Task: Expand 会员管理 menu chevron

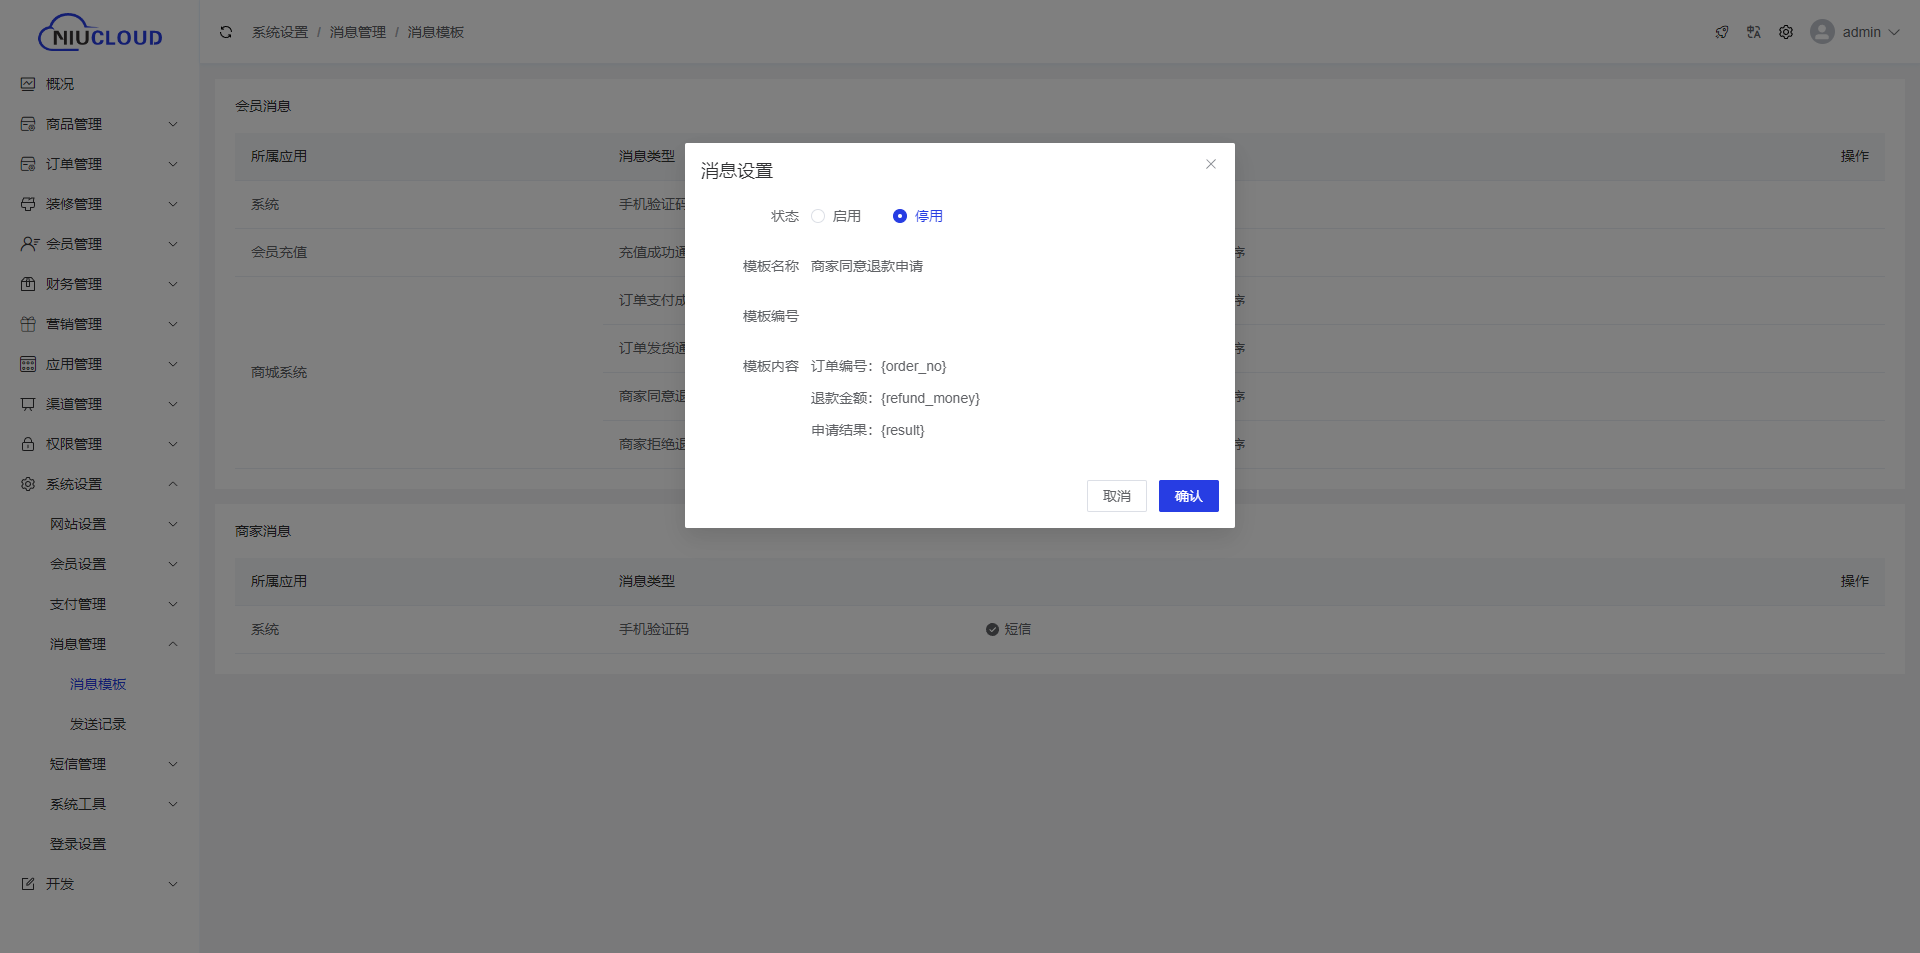Action: pyautogui.click(x=173, y=244)
